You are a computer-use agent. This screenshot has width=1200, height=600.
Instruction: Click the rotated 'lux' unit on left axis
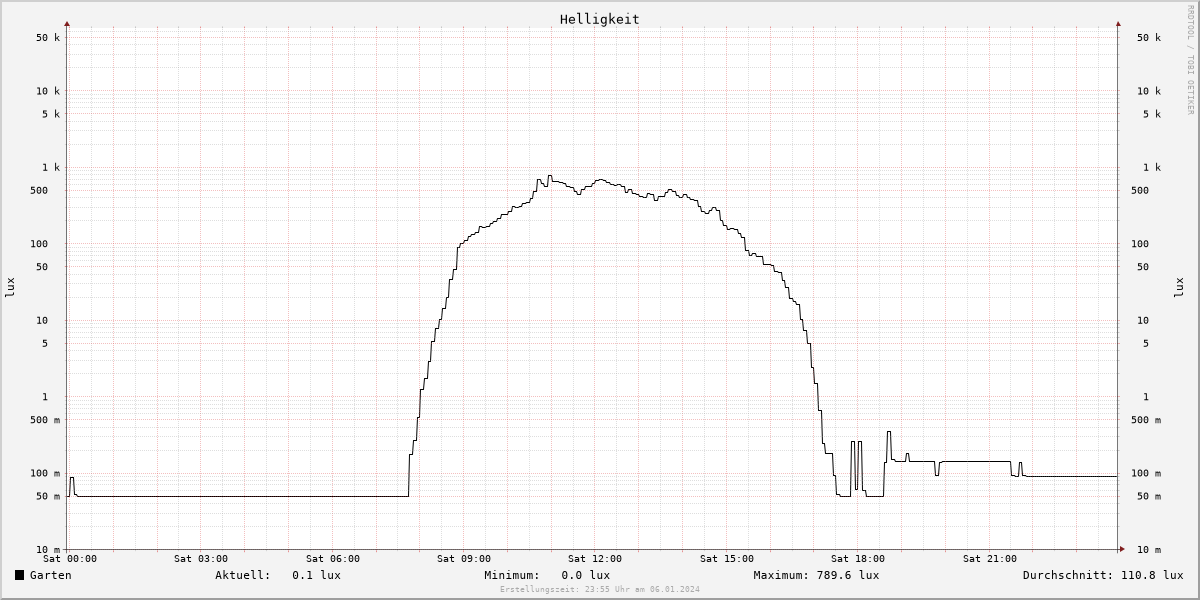(x=10, y=287)
